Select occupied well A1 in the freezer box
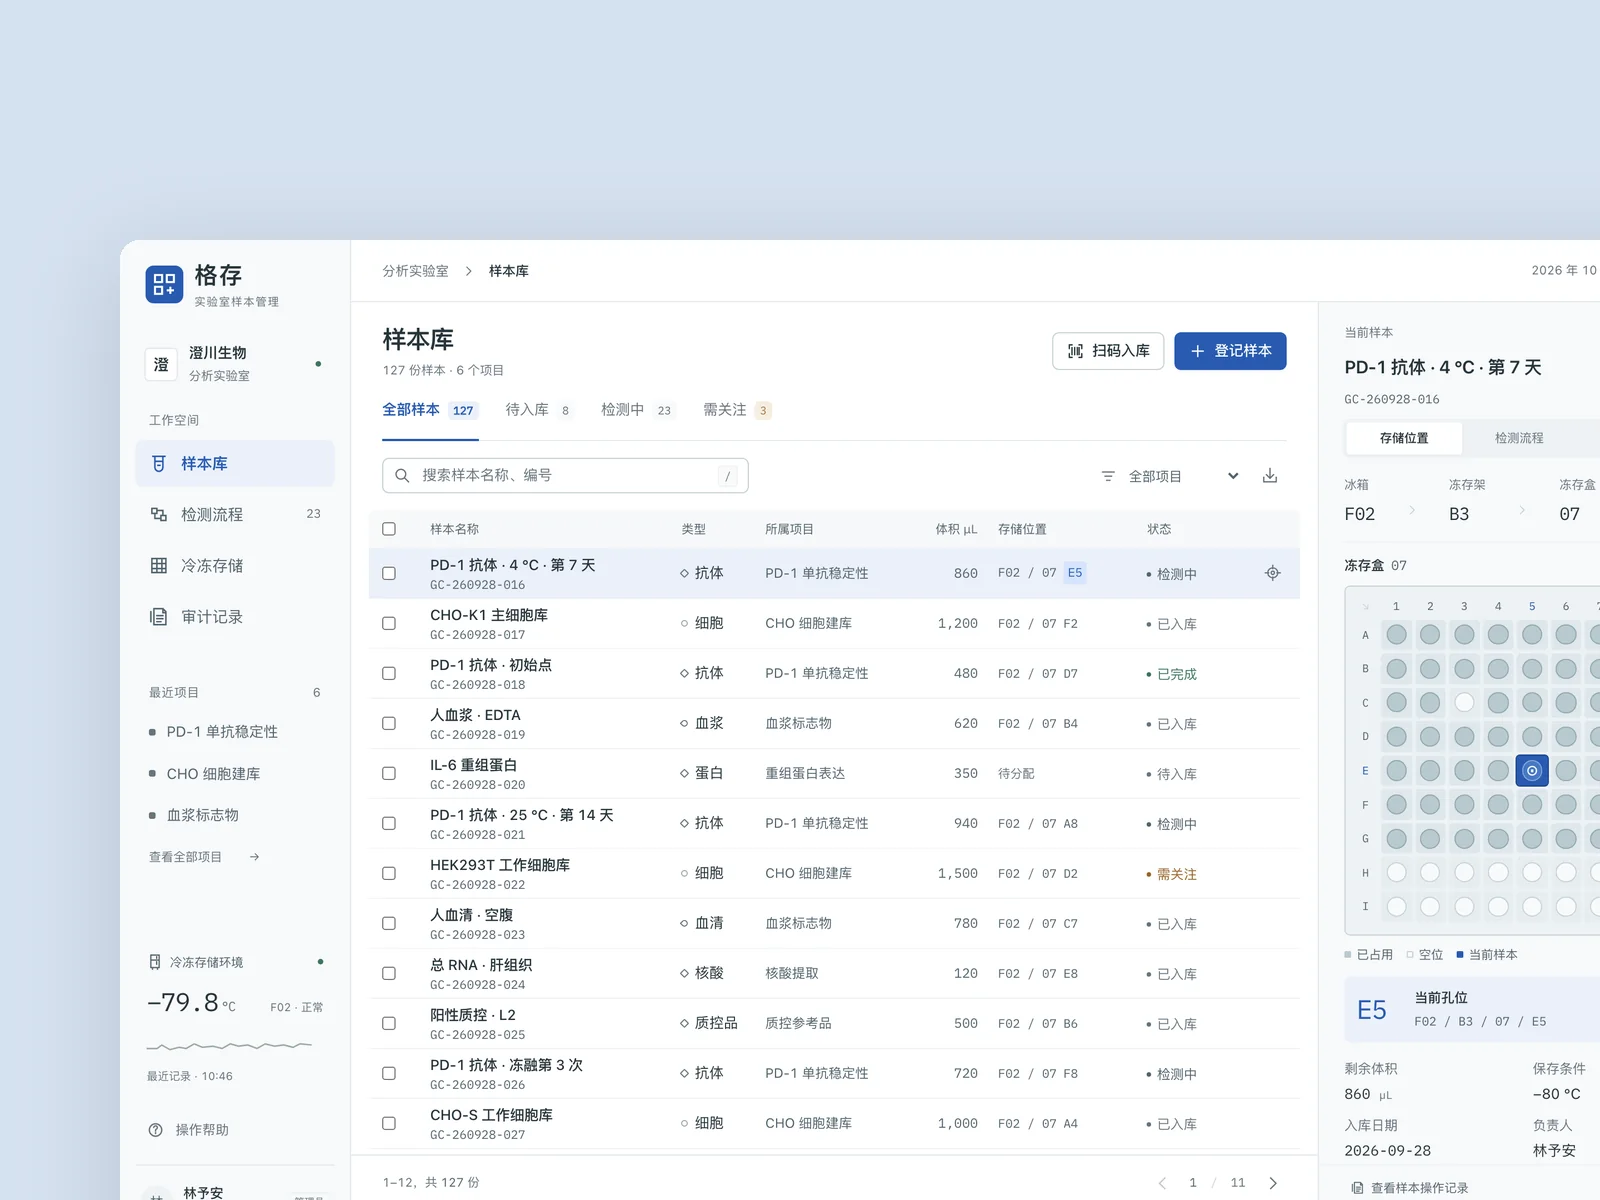 click(1397, 635)
